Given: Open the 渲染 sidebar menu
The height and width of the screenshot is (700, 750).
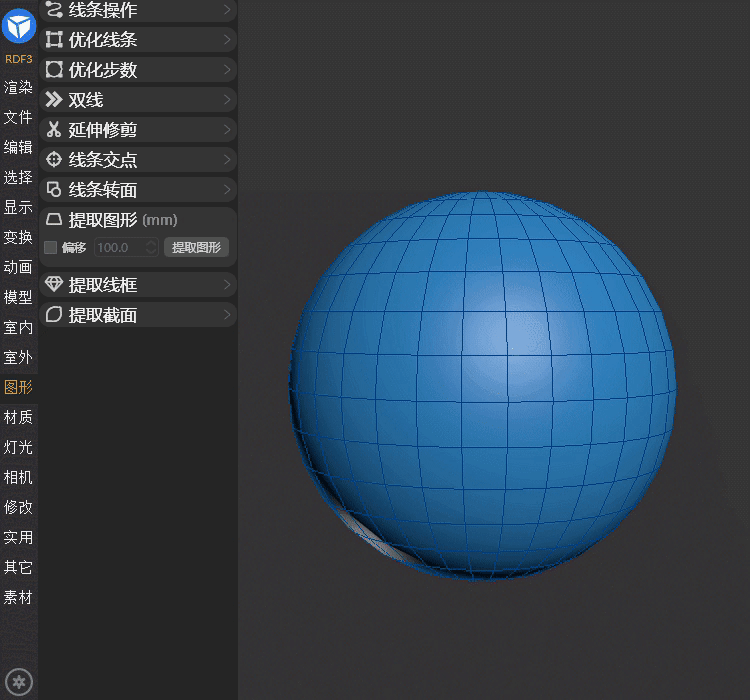Looking at the screenshot, I should [x=18, y=87].
